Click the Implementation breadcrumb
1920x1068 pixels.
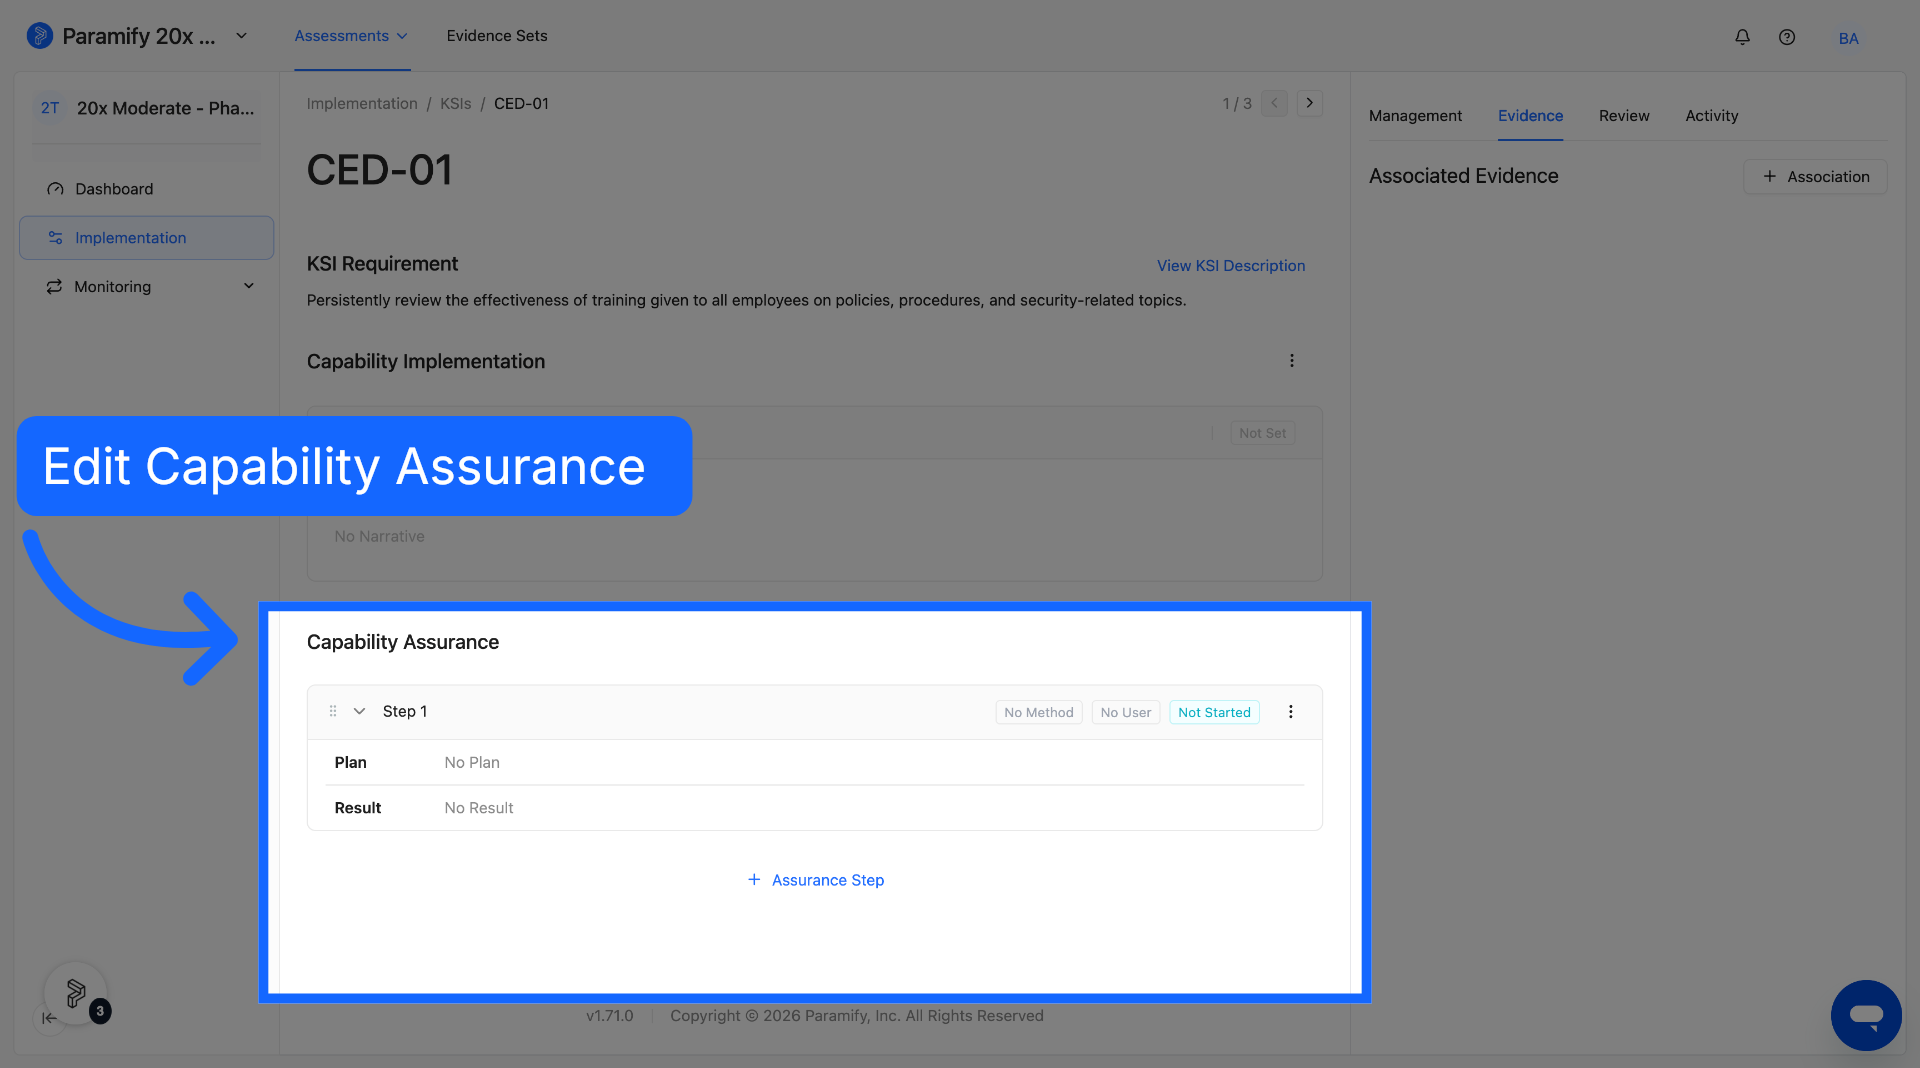(x=362, y=104)
